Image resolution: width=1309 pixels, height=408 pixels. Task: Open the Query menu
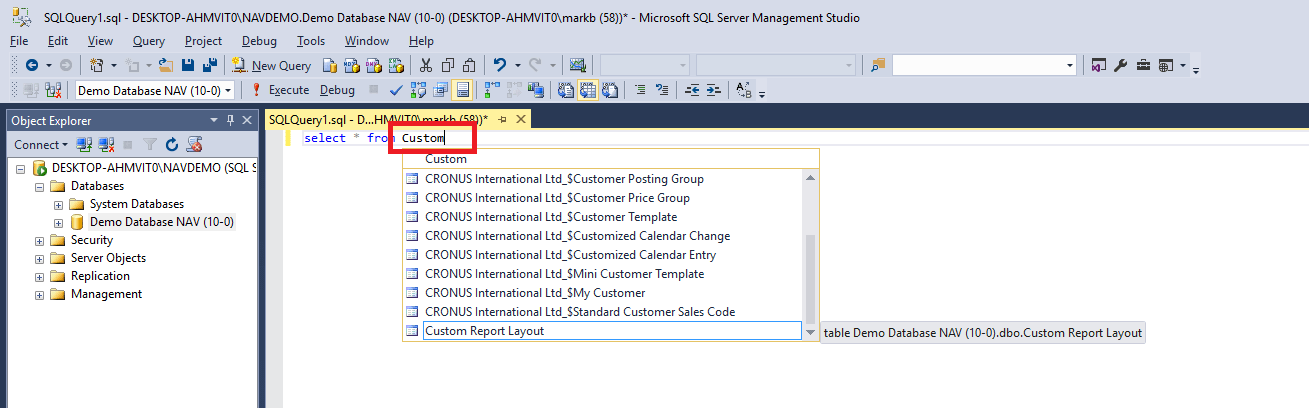(149, 41)
